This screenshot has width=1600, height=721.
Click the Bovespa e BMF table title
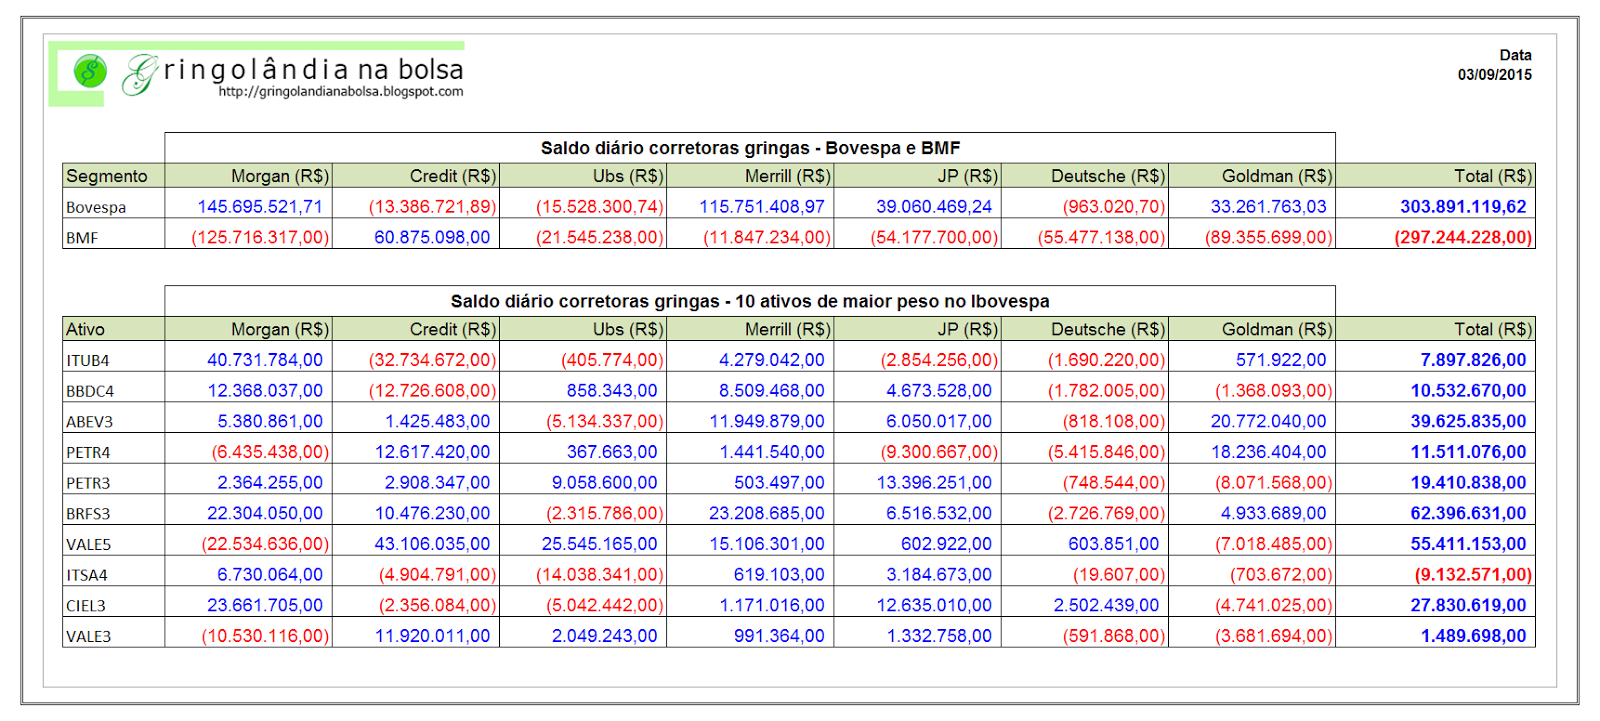click(750, 148)
